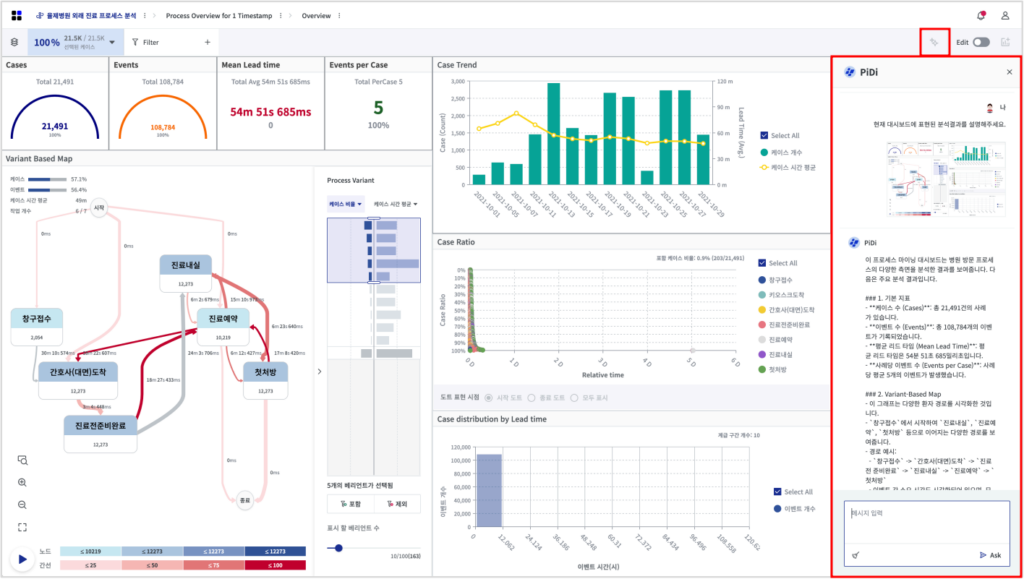This screenshot has width=1024, height=579.
Task: Toggle Select All in Case distribution legend
Action: [780, 492]
